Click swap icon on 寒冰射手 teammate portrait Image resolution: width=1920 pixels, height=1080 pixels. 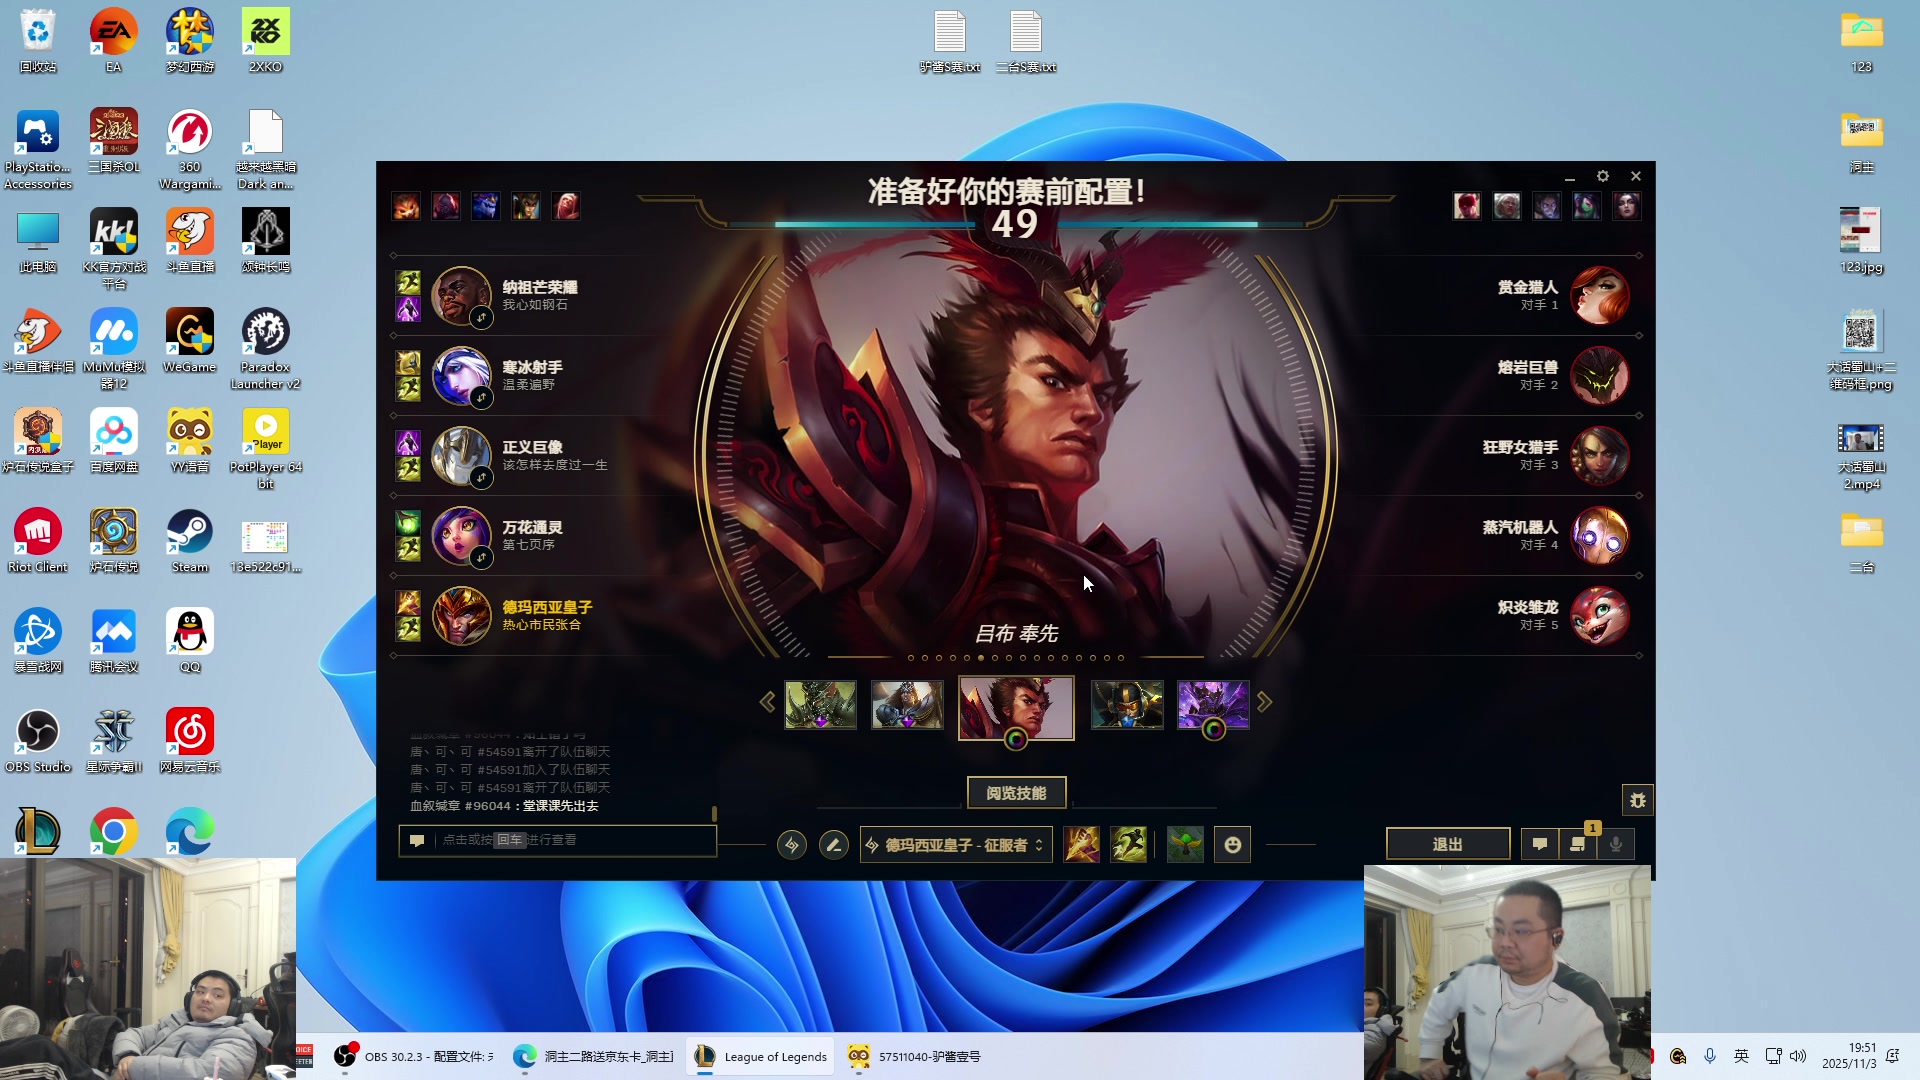click(x=481, y=397)
